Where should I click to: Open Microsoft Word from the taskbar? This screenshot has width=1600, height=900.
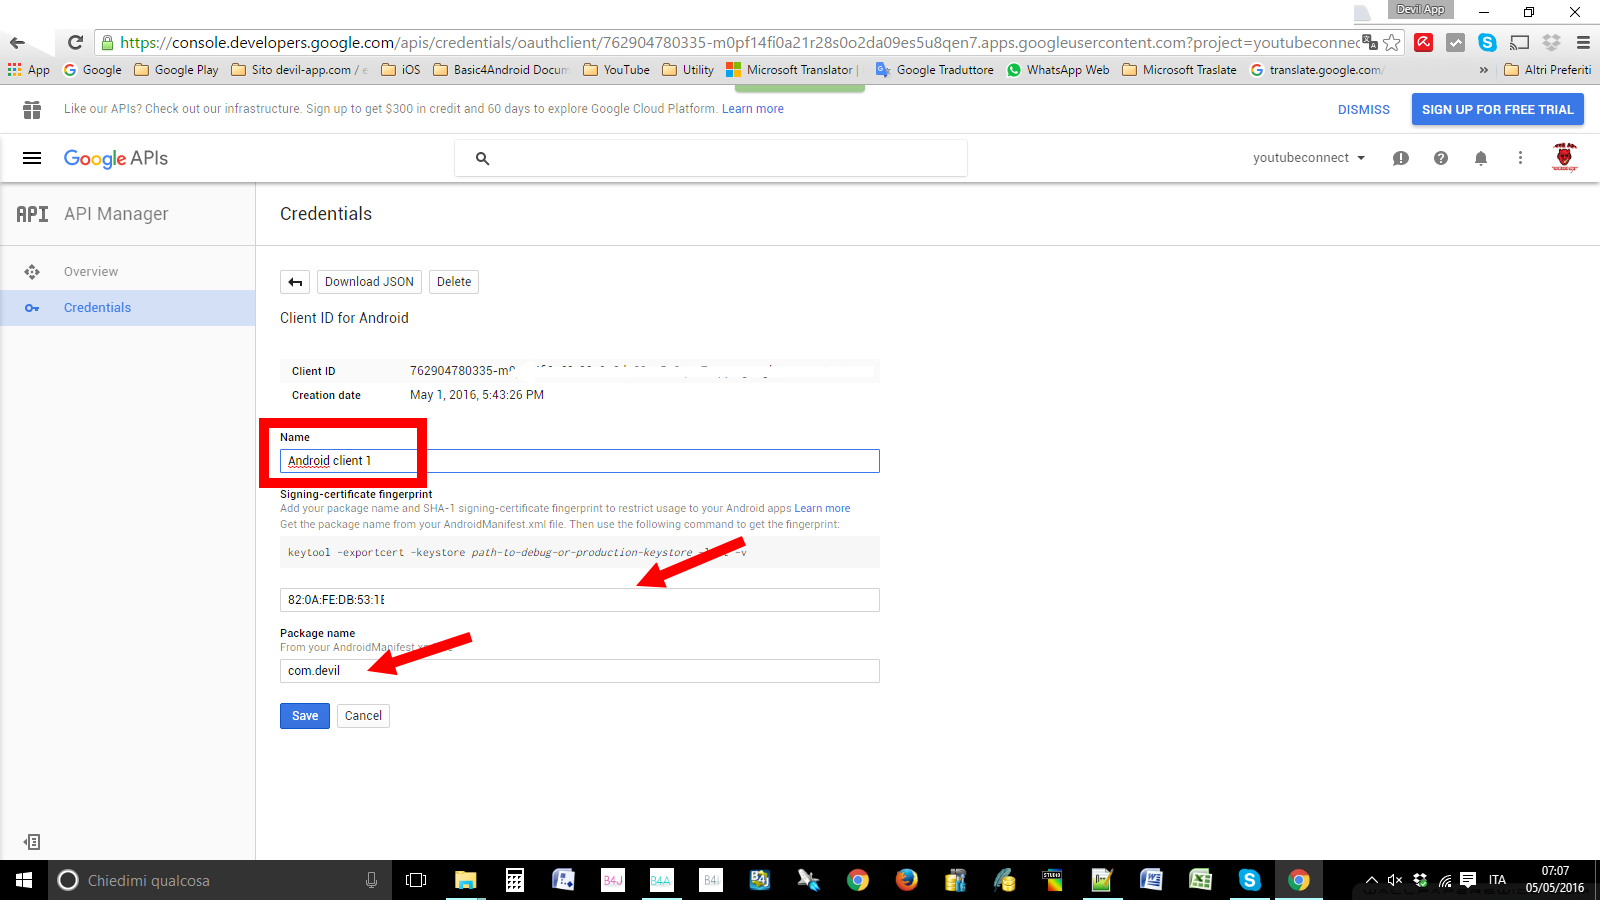point(1152,880)
